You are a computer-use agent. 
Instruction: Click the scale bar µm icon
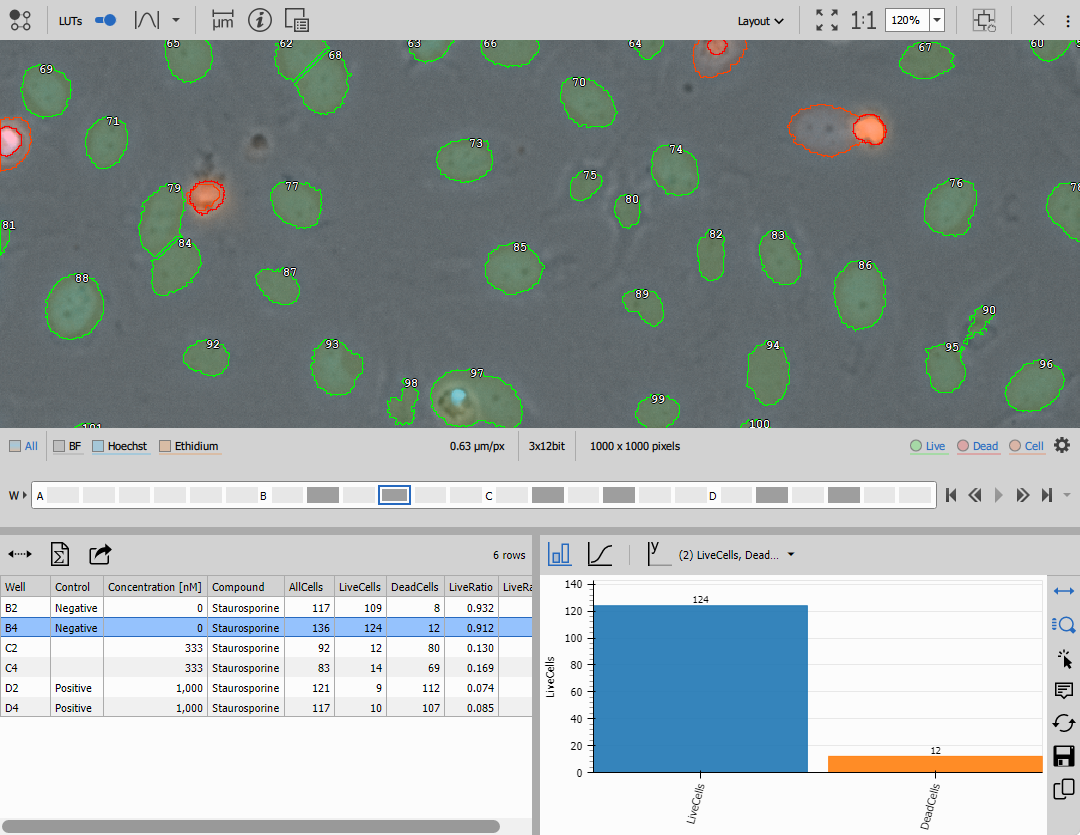[x=222, y=20]
